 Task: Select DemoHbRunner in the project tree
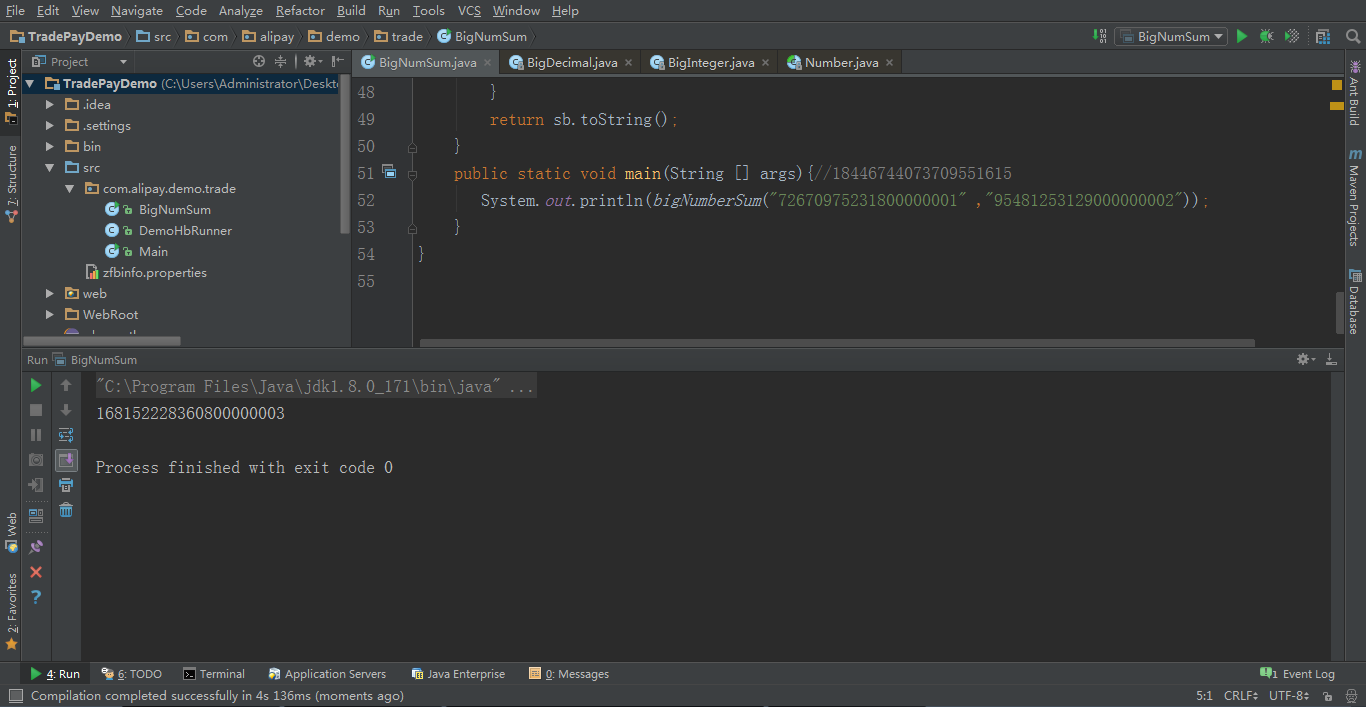[x=185, y=231]
